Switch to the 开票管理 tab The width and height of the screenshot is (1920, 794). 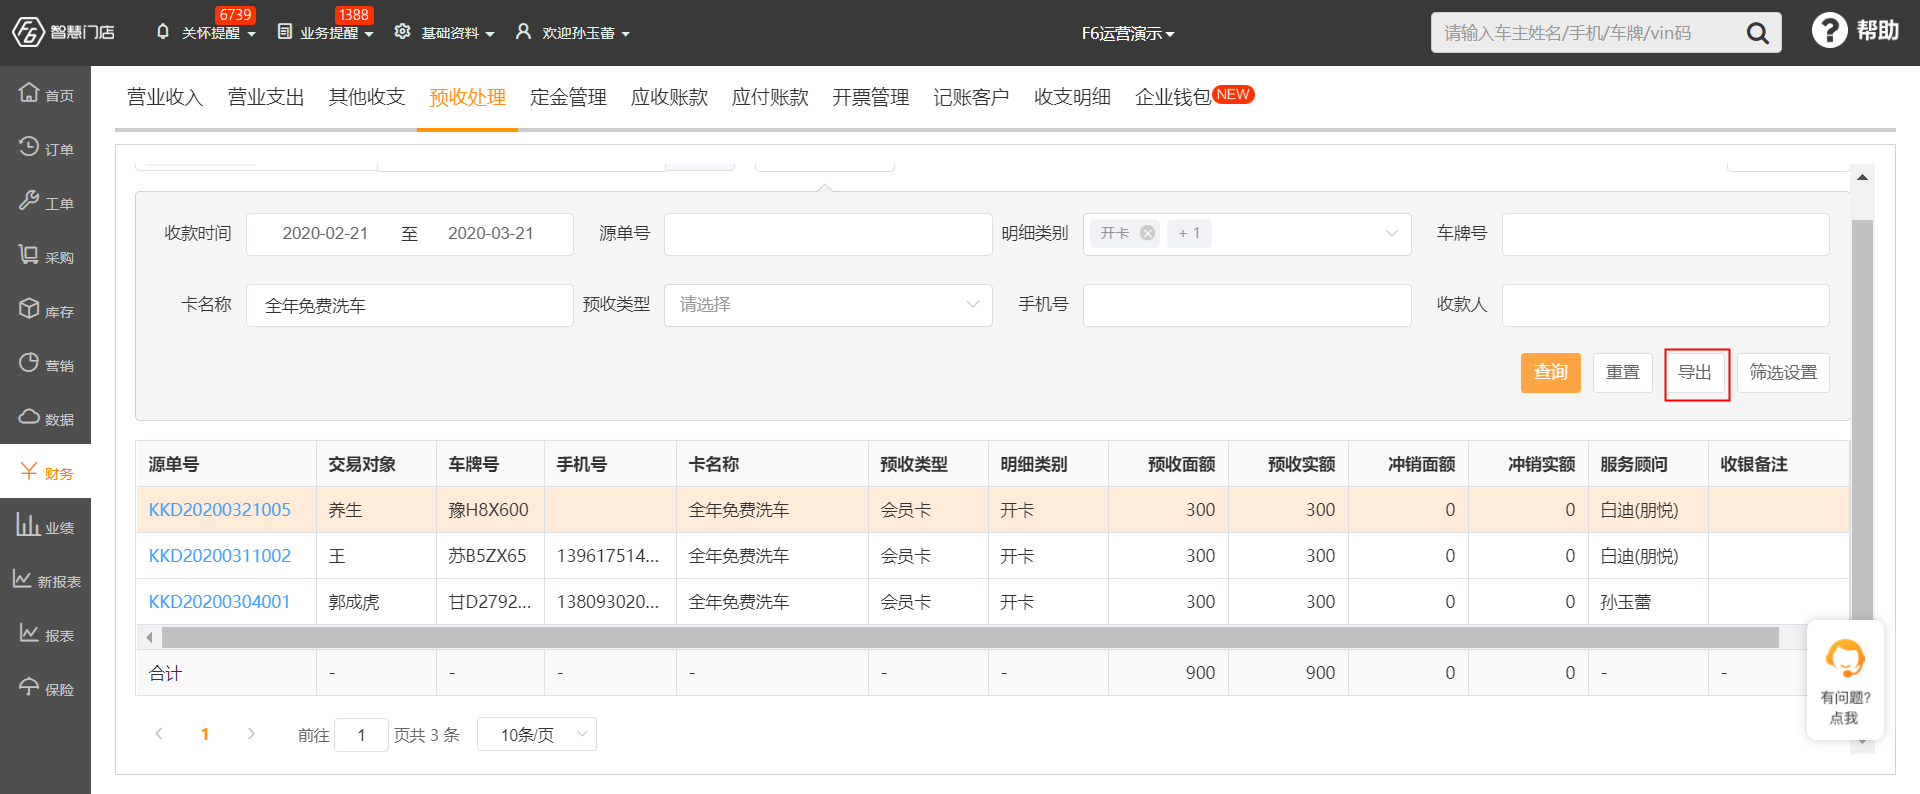(x=871, y=97)
